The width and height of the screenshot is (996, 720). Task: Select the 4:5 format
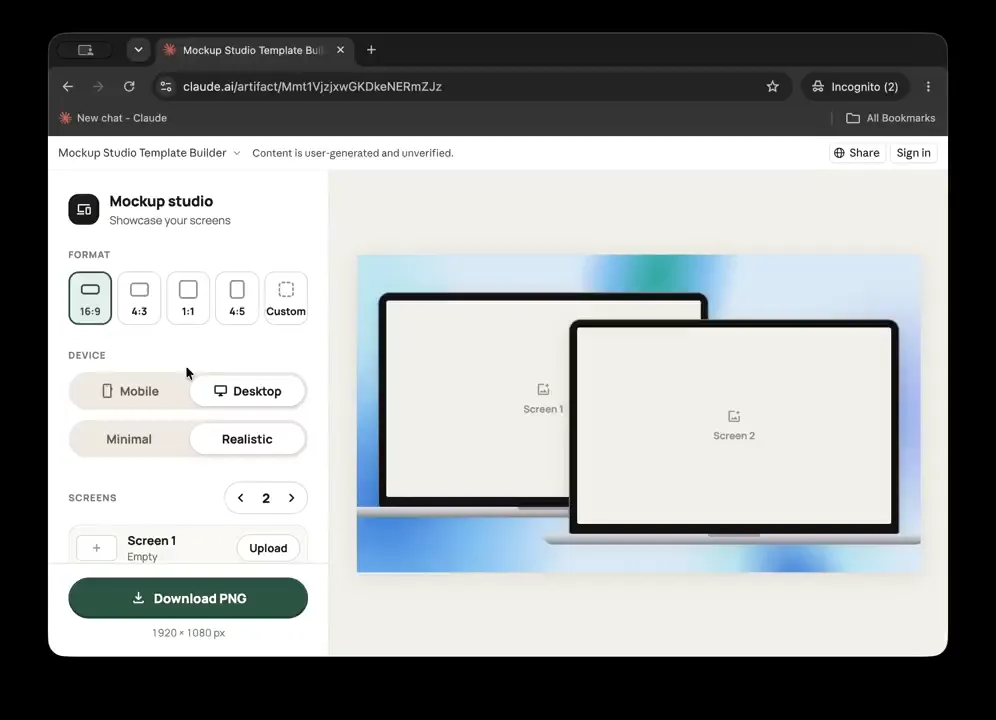click(x=237, y=298)
